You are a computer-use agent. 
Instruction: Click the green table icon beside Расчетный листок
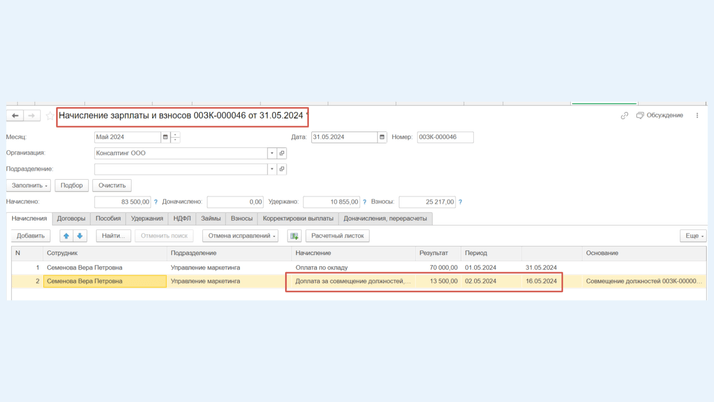click(x=294, y=236)
